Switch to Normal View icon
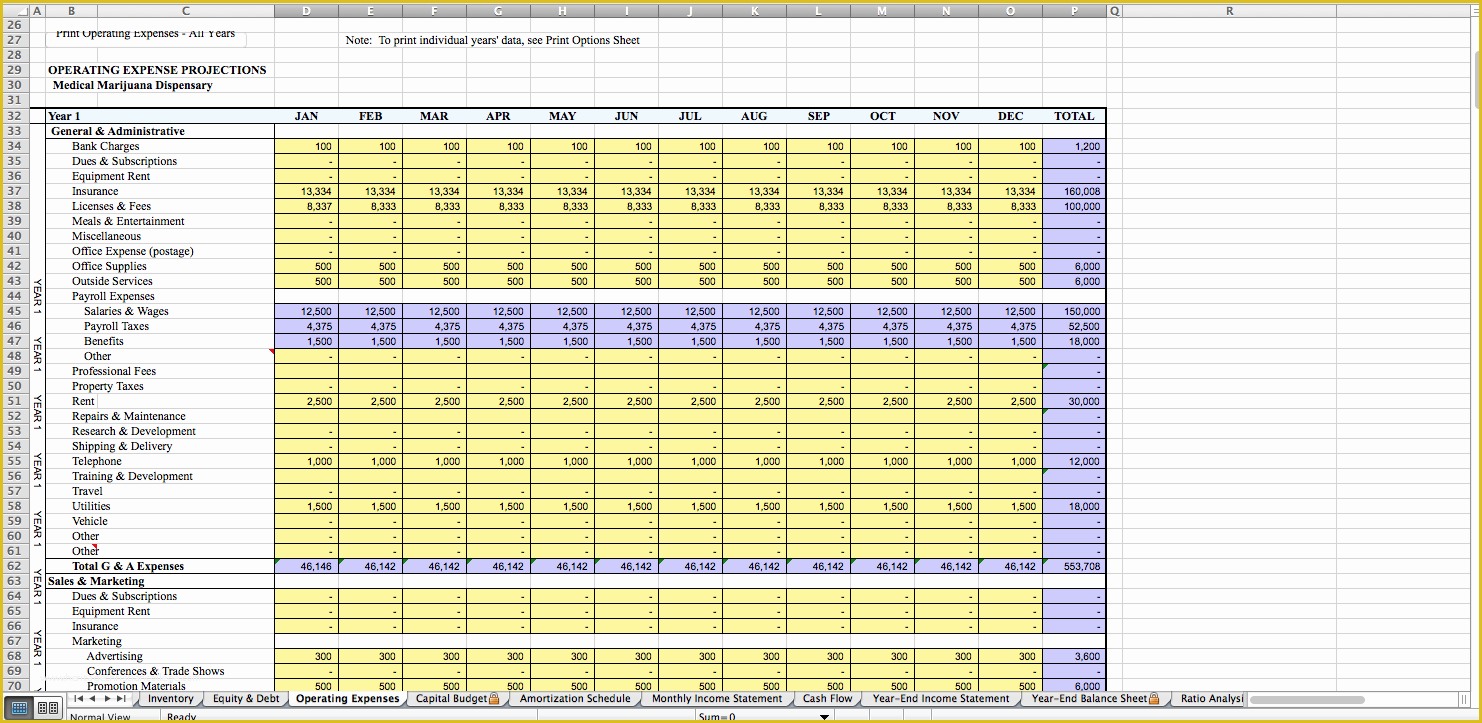 19,708
